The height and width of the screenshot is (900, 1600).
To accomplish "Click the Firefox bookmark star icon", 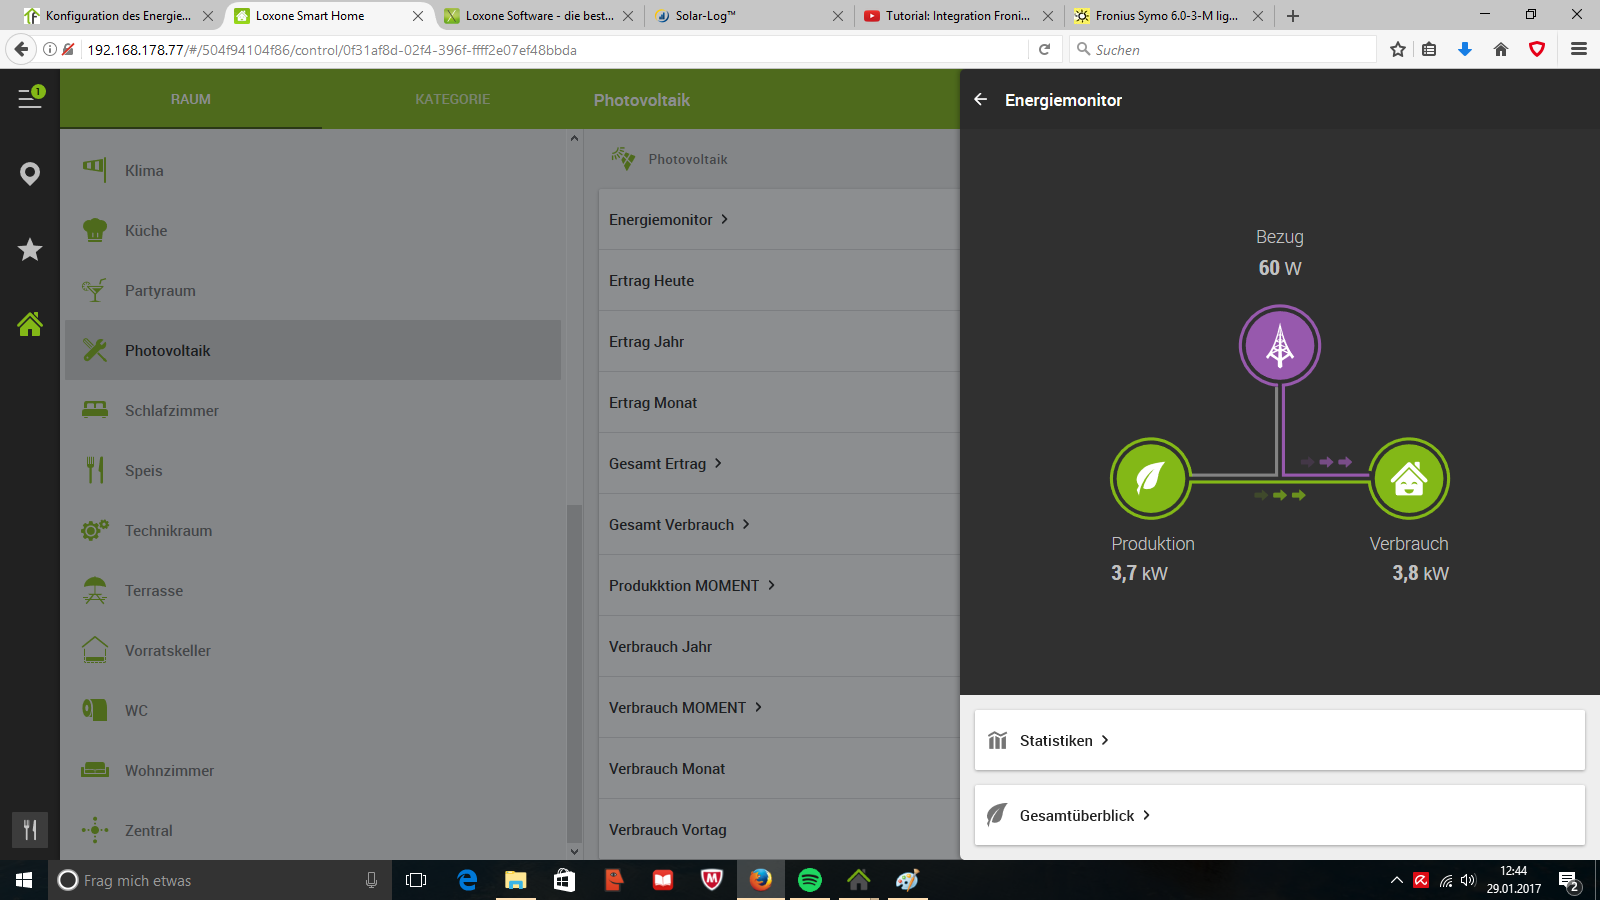I will click(x=1398, y=49).
